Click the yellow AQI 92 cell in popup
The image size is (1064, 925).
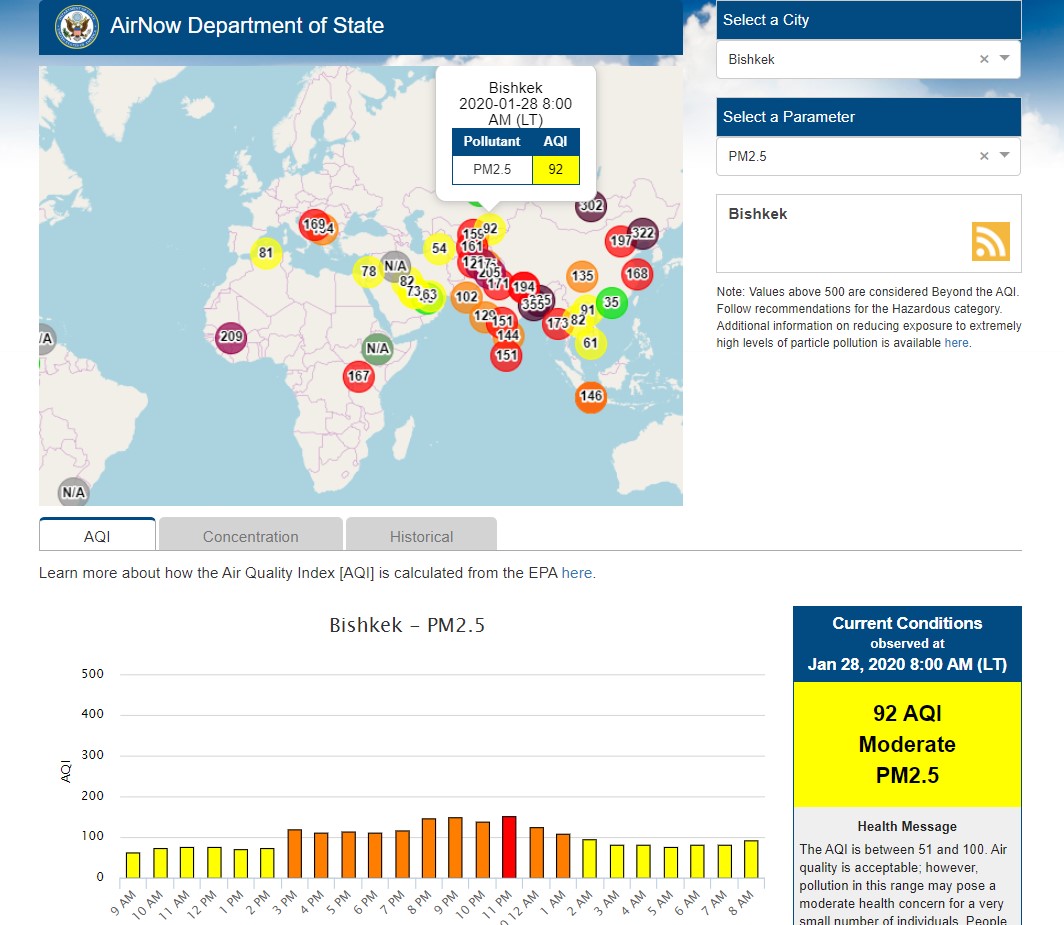point(556,169)
